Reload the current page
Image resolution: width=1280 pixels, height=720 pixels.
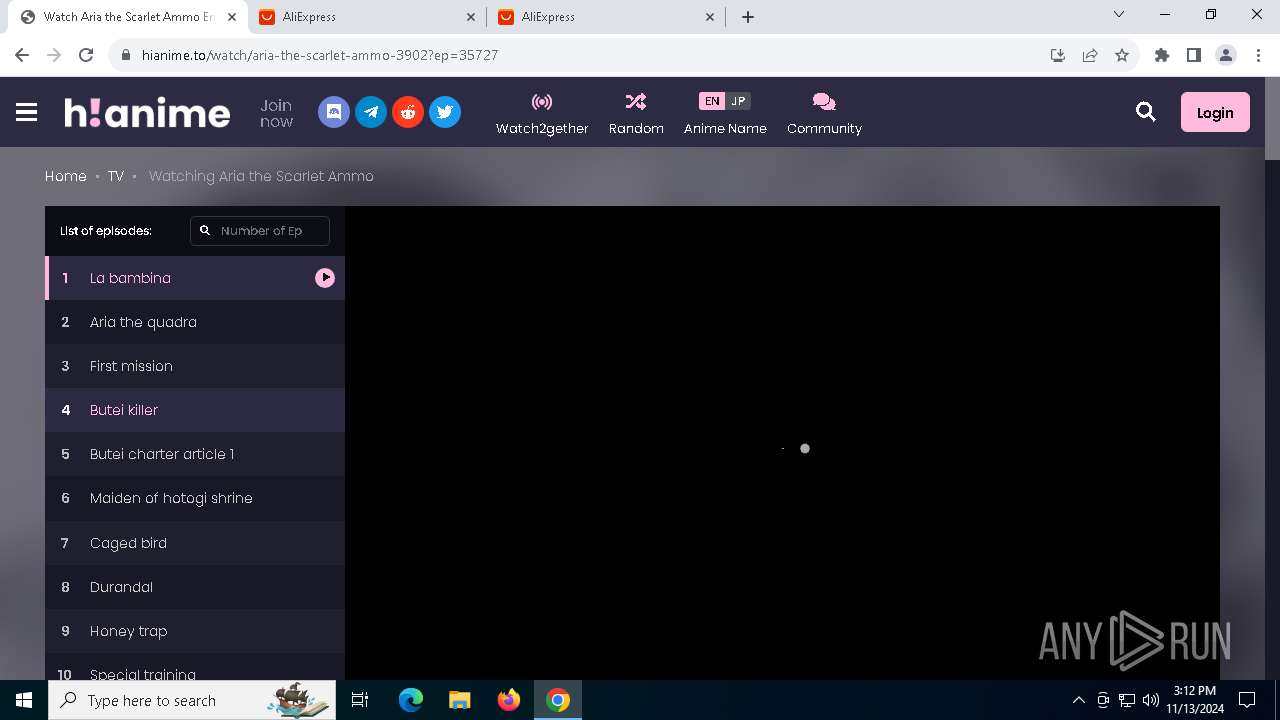click(x=86, y=55)
